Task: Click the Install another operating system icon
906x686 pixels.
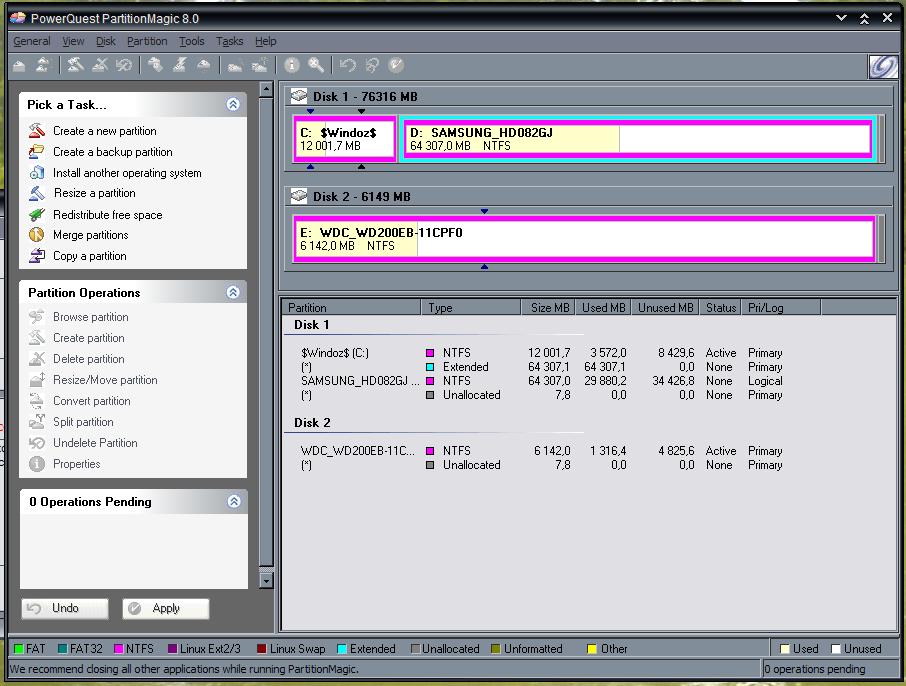Action: click(37, 172)
